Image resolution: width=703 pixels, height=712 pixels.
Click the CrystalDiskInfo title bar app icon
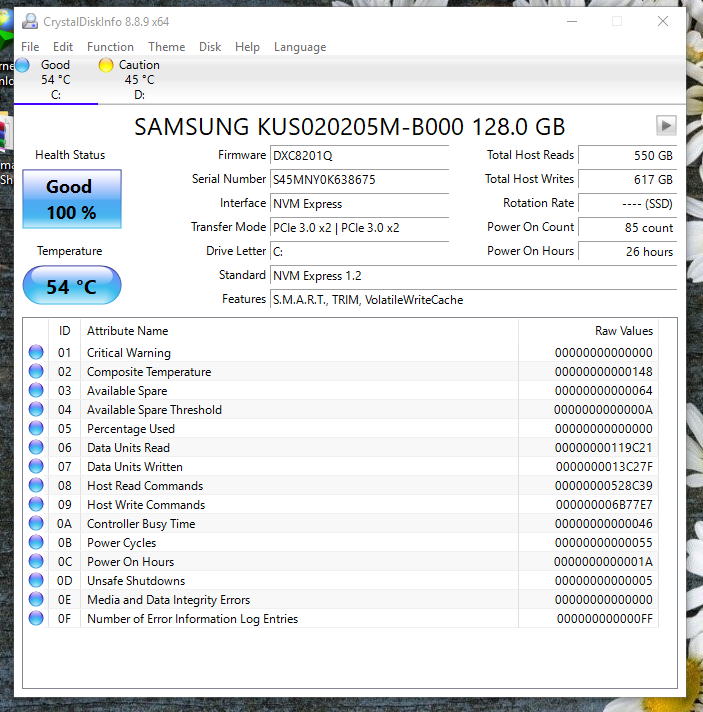[x=30, y=21]
